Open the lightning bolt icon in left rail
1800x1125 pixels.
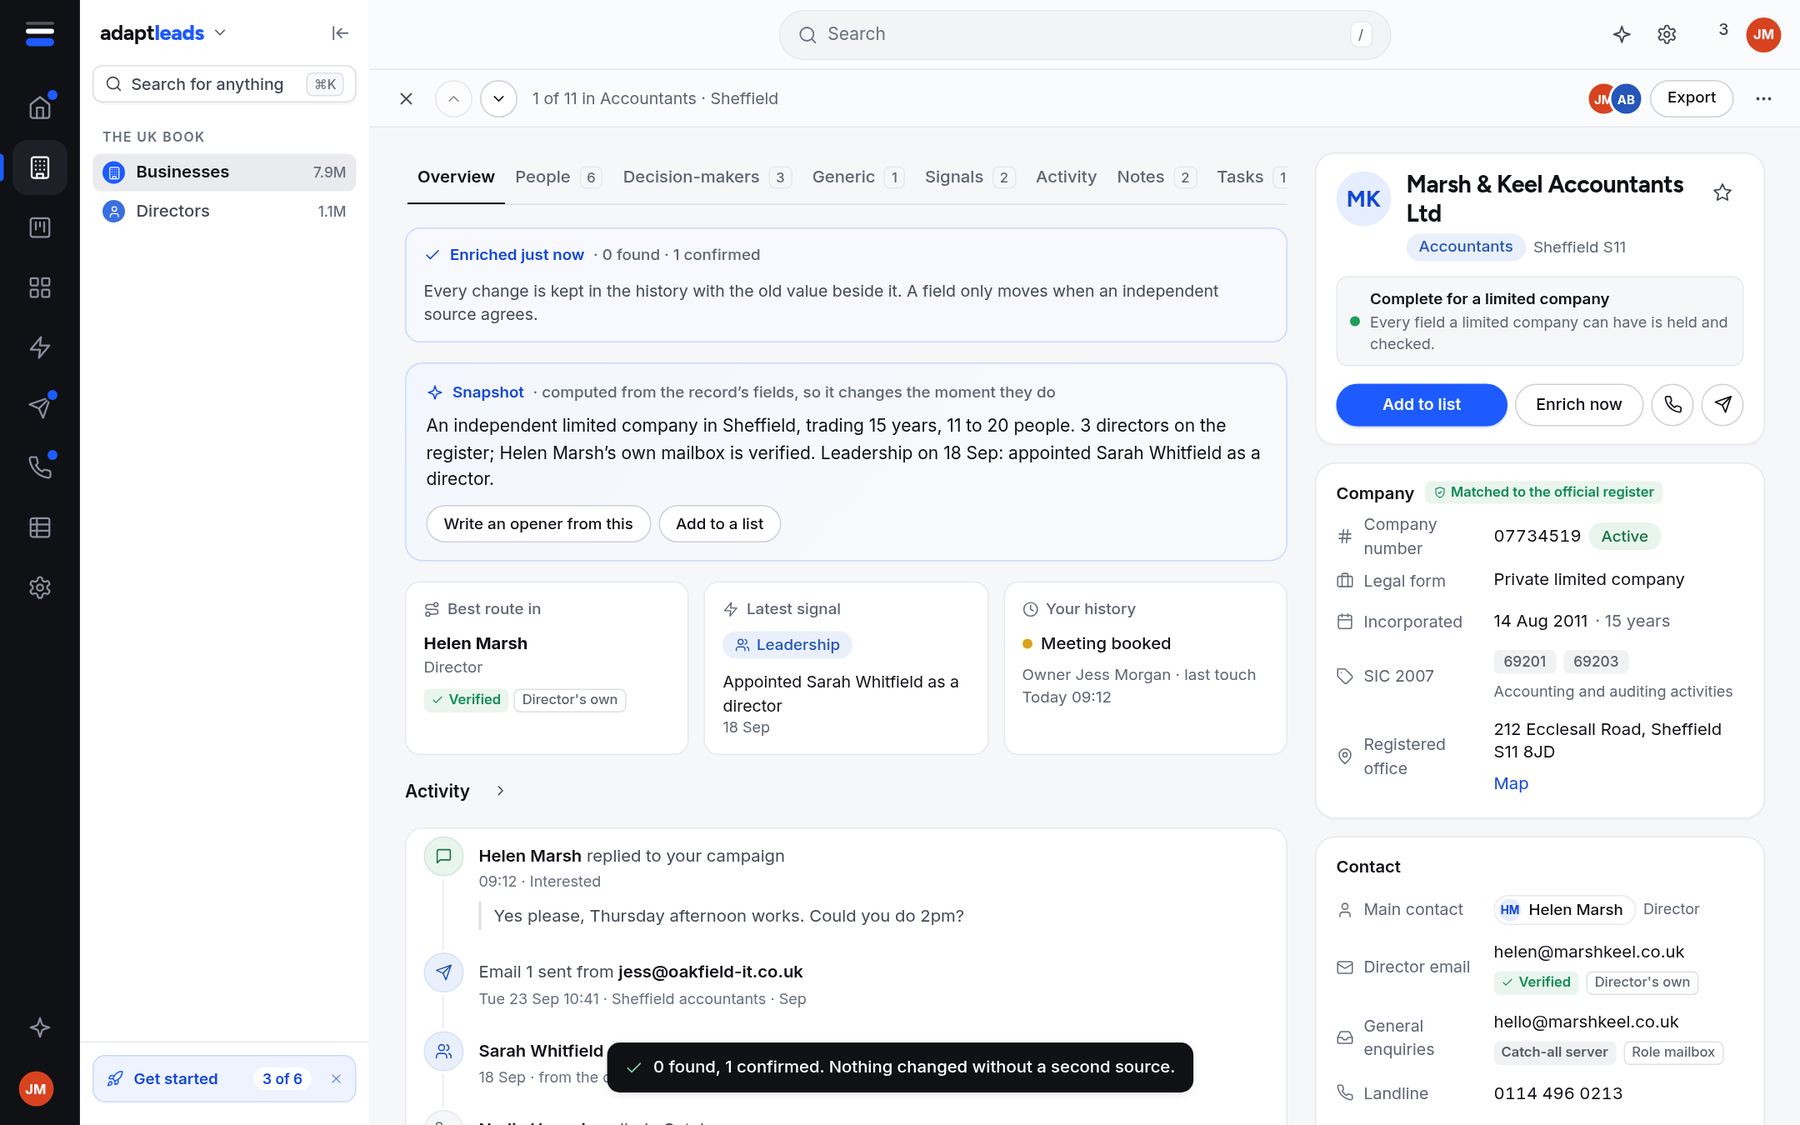click(x=40, y=347)
